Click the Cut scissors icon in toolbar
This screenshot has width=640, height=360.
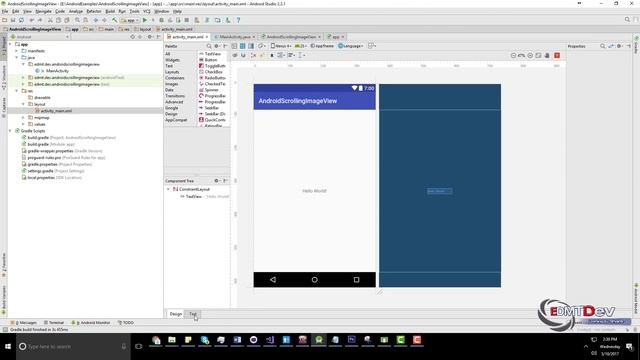(x=51, y=20)
